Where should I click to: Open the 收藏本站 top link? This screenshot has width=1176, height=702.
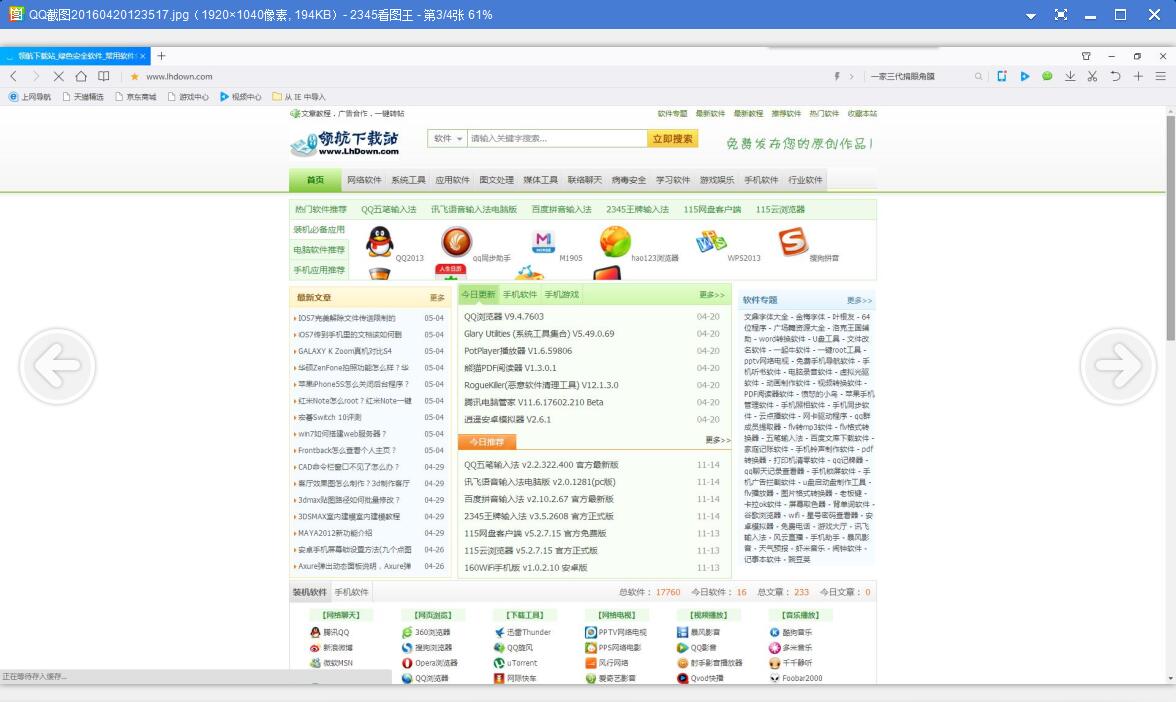tap(862, 114)
